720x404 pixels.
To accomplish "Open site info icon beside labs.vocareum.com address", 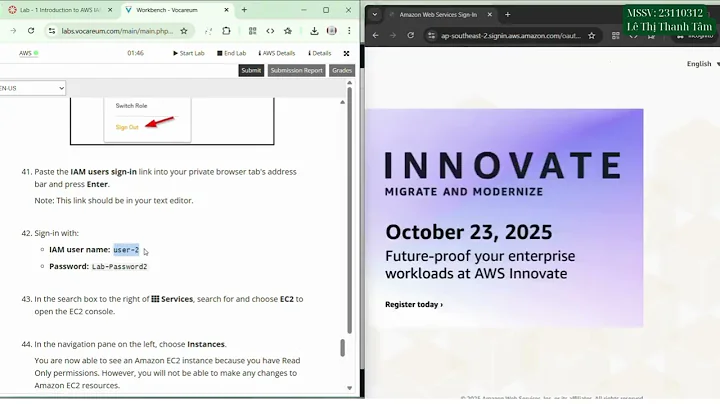I will [x=52, y=31].
